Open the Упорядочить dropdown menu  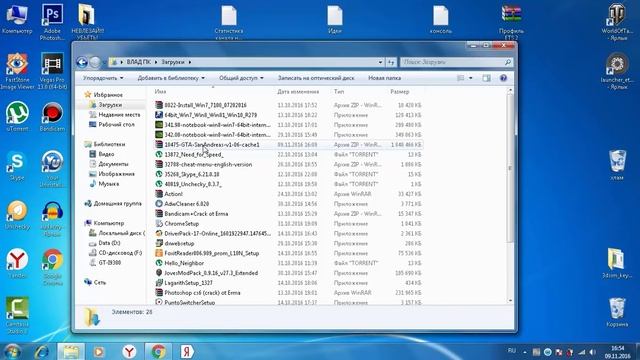pyautogui.click(x=103, y=78)
